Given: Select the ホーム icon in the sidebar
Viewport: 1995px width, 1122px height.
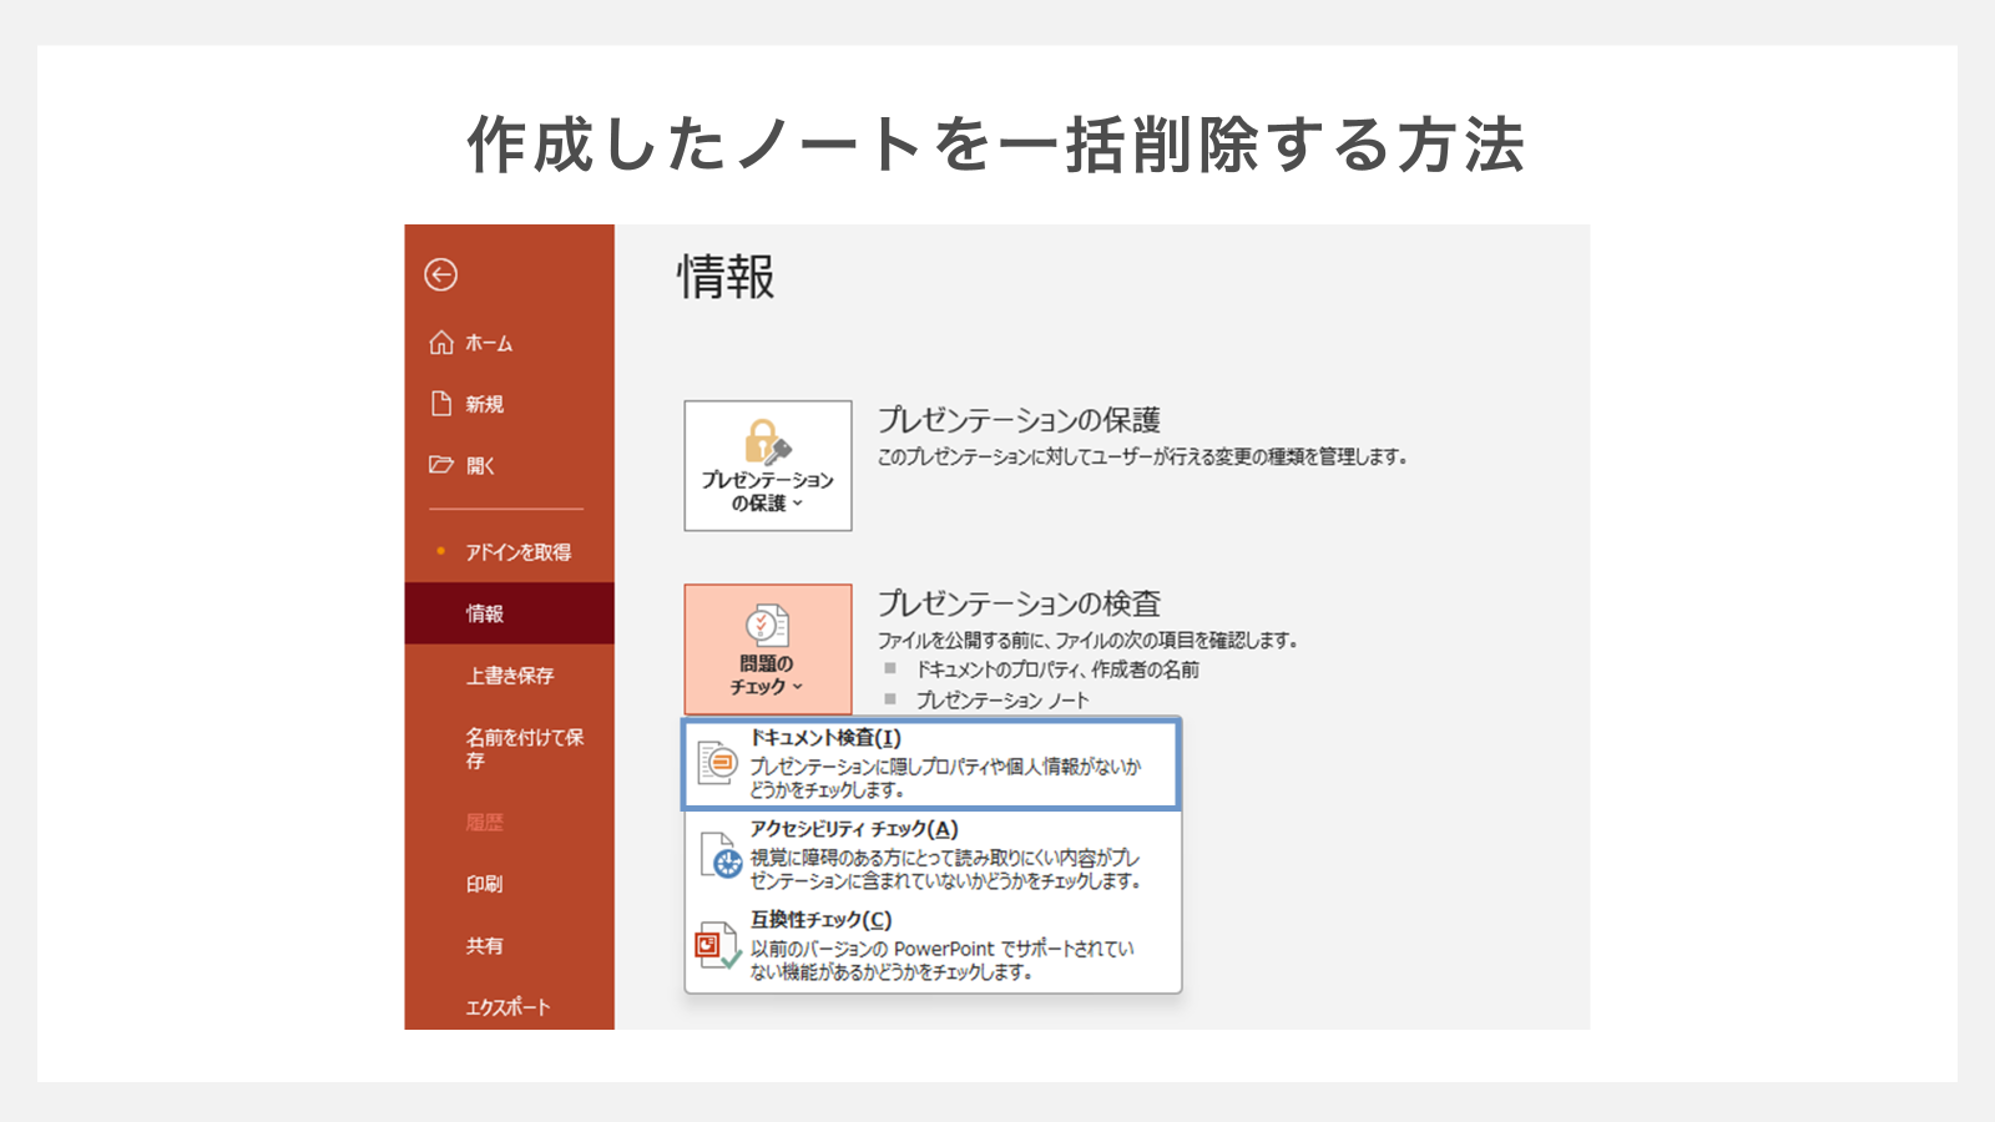Looking at the screenshot, I should click(441, 342).
